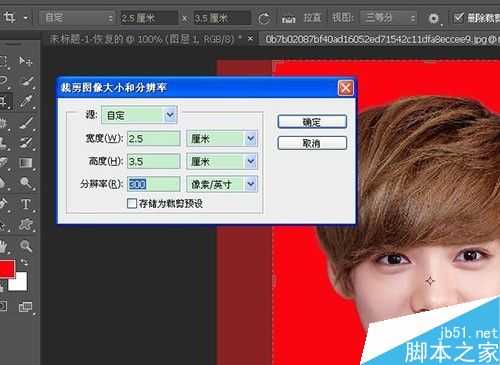The height and width of the screenshot is (365, 500).
Task: Click the 拉直 straighten button
Action: [x=313, y=18]
